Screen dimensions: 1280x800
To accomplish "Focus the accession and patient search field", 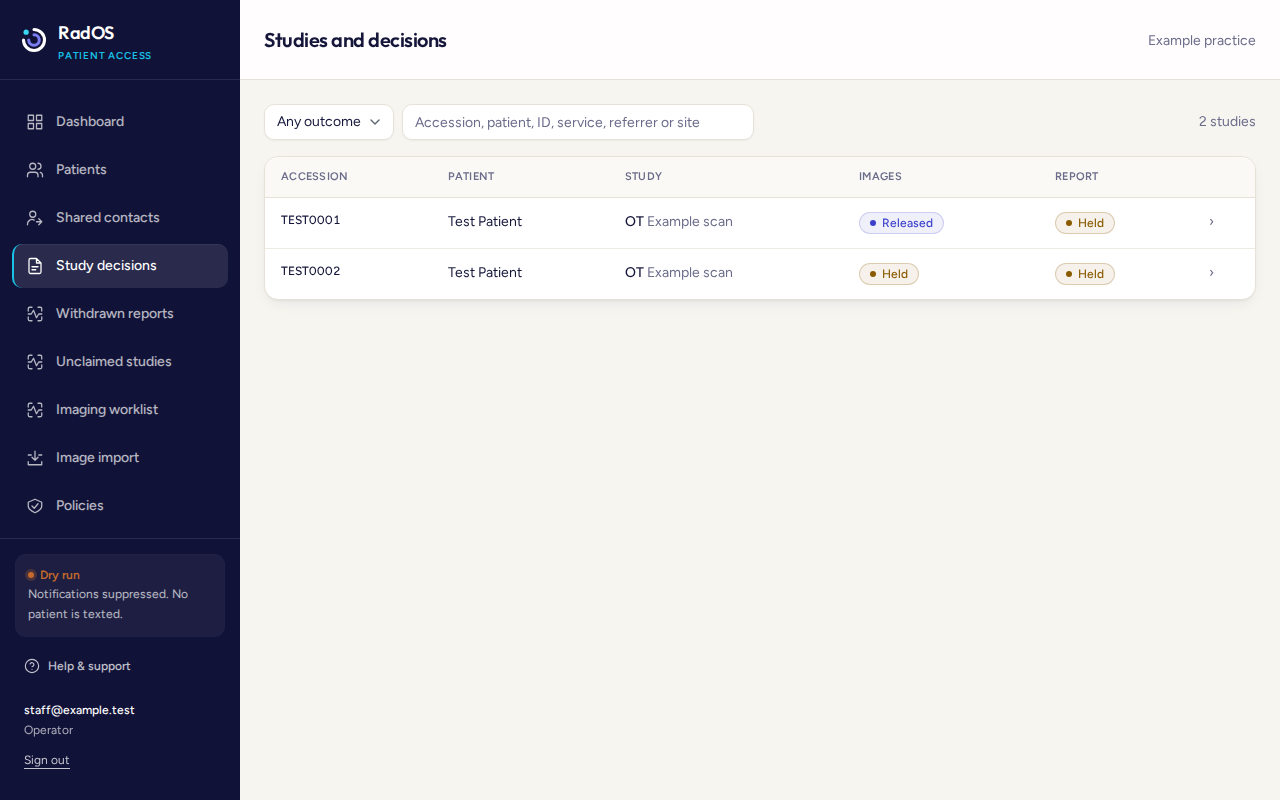I will [578, 122].
